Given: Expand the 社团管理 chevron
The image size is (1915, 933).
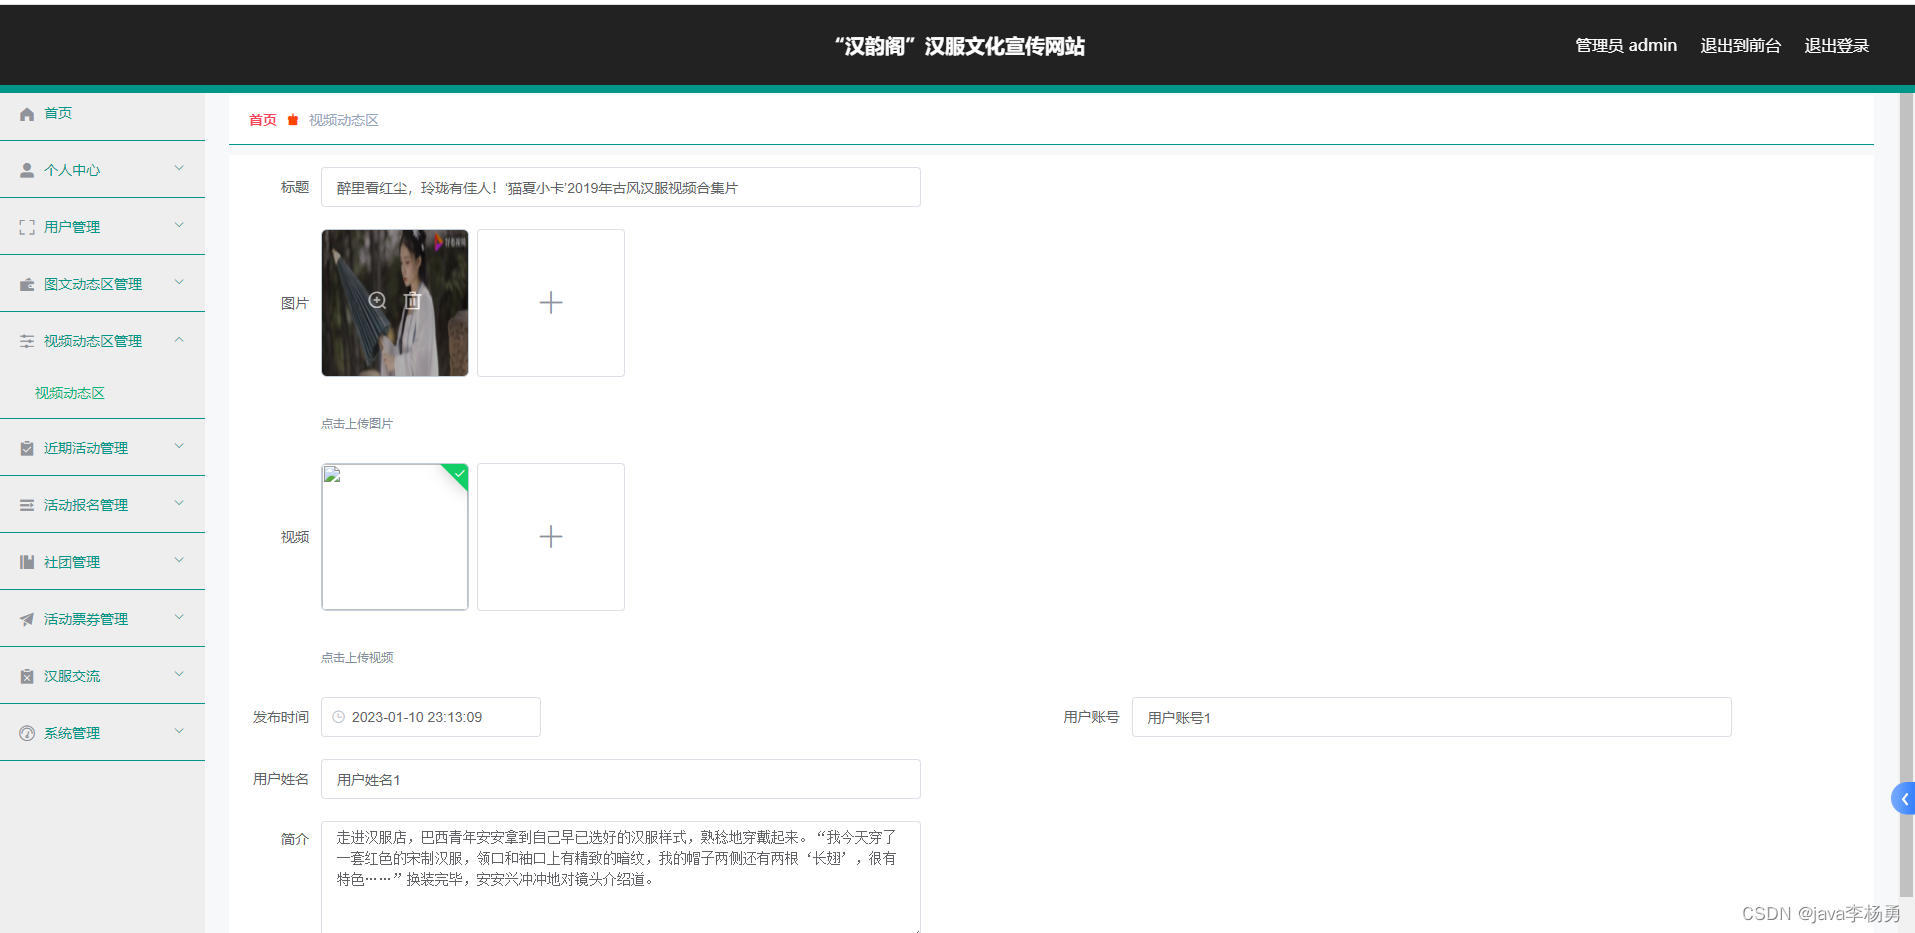Looking at the screenshot, I should tap(179, 560).
